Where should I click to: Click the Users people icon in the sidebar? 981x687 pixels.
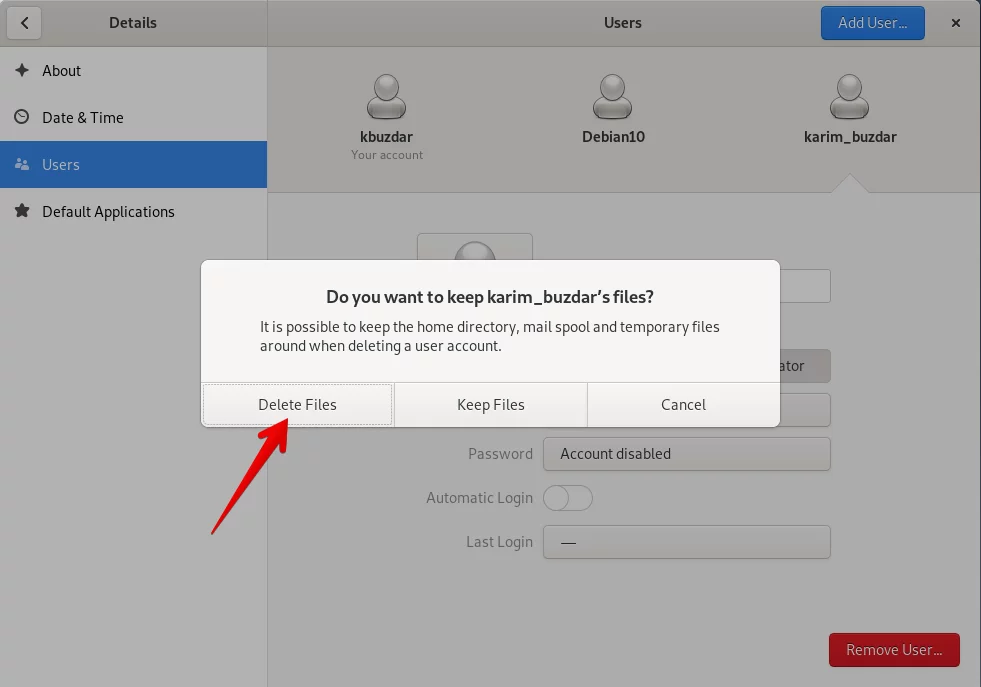(x=22, y=164)
